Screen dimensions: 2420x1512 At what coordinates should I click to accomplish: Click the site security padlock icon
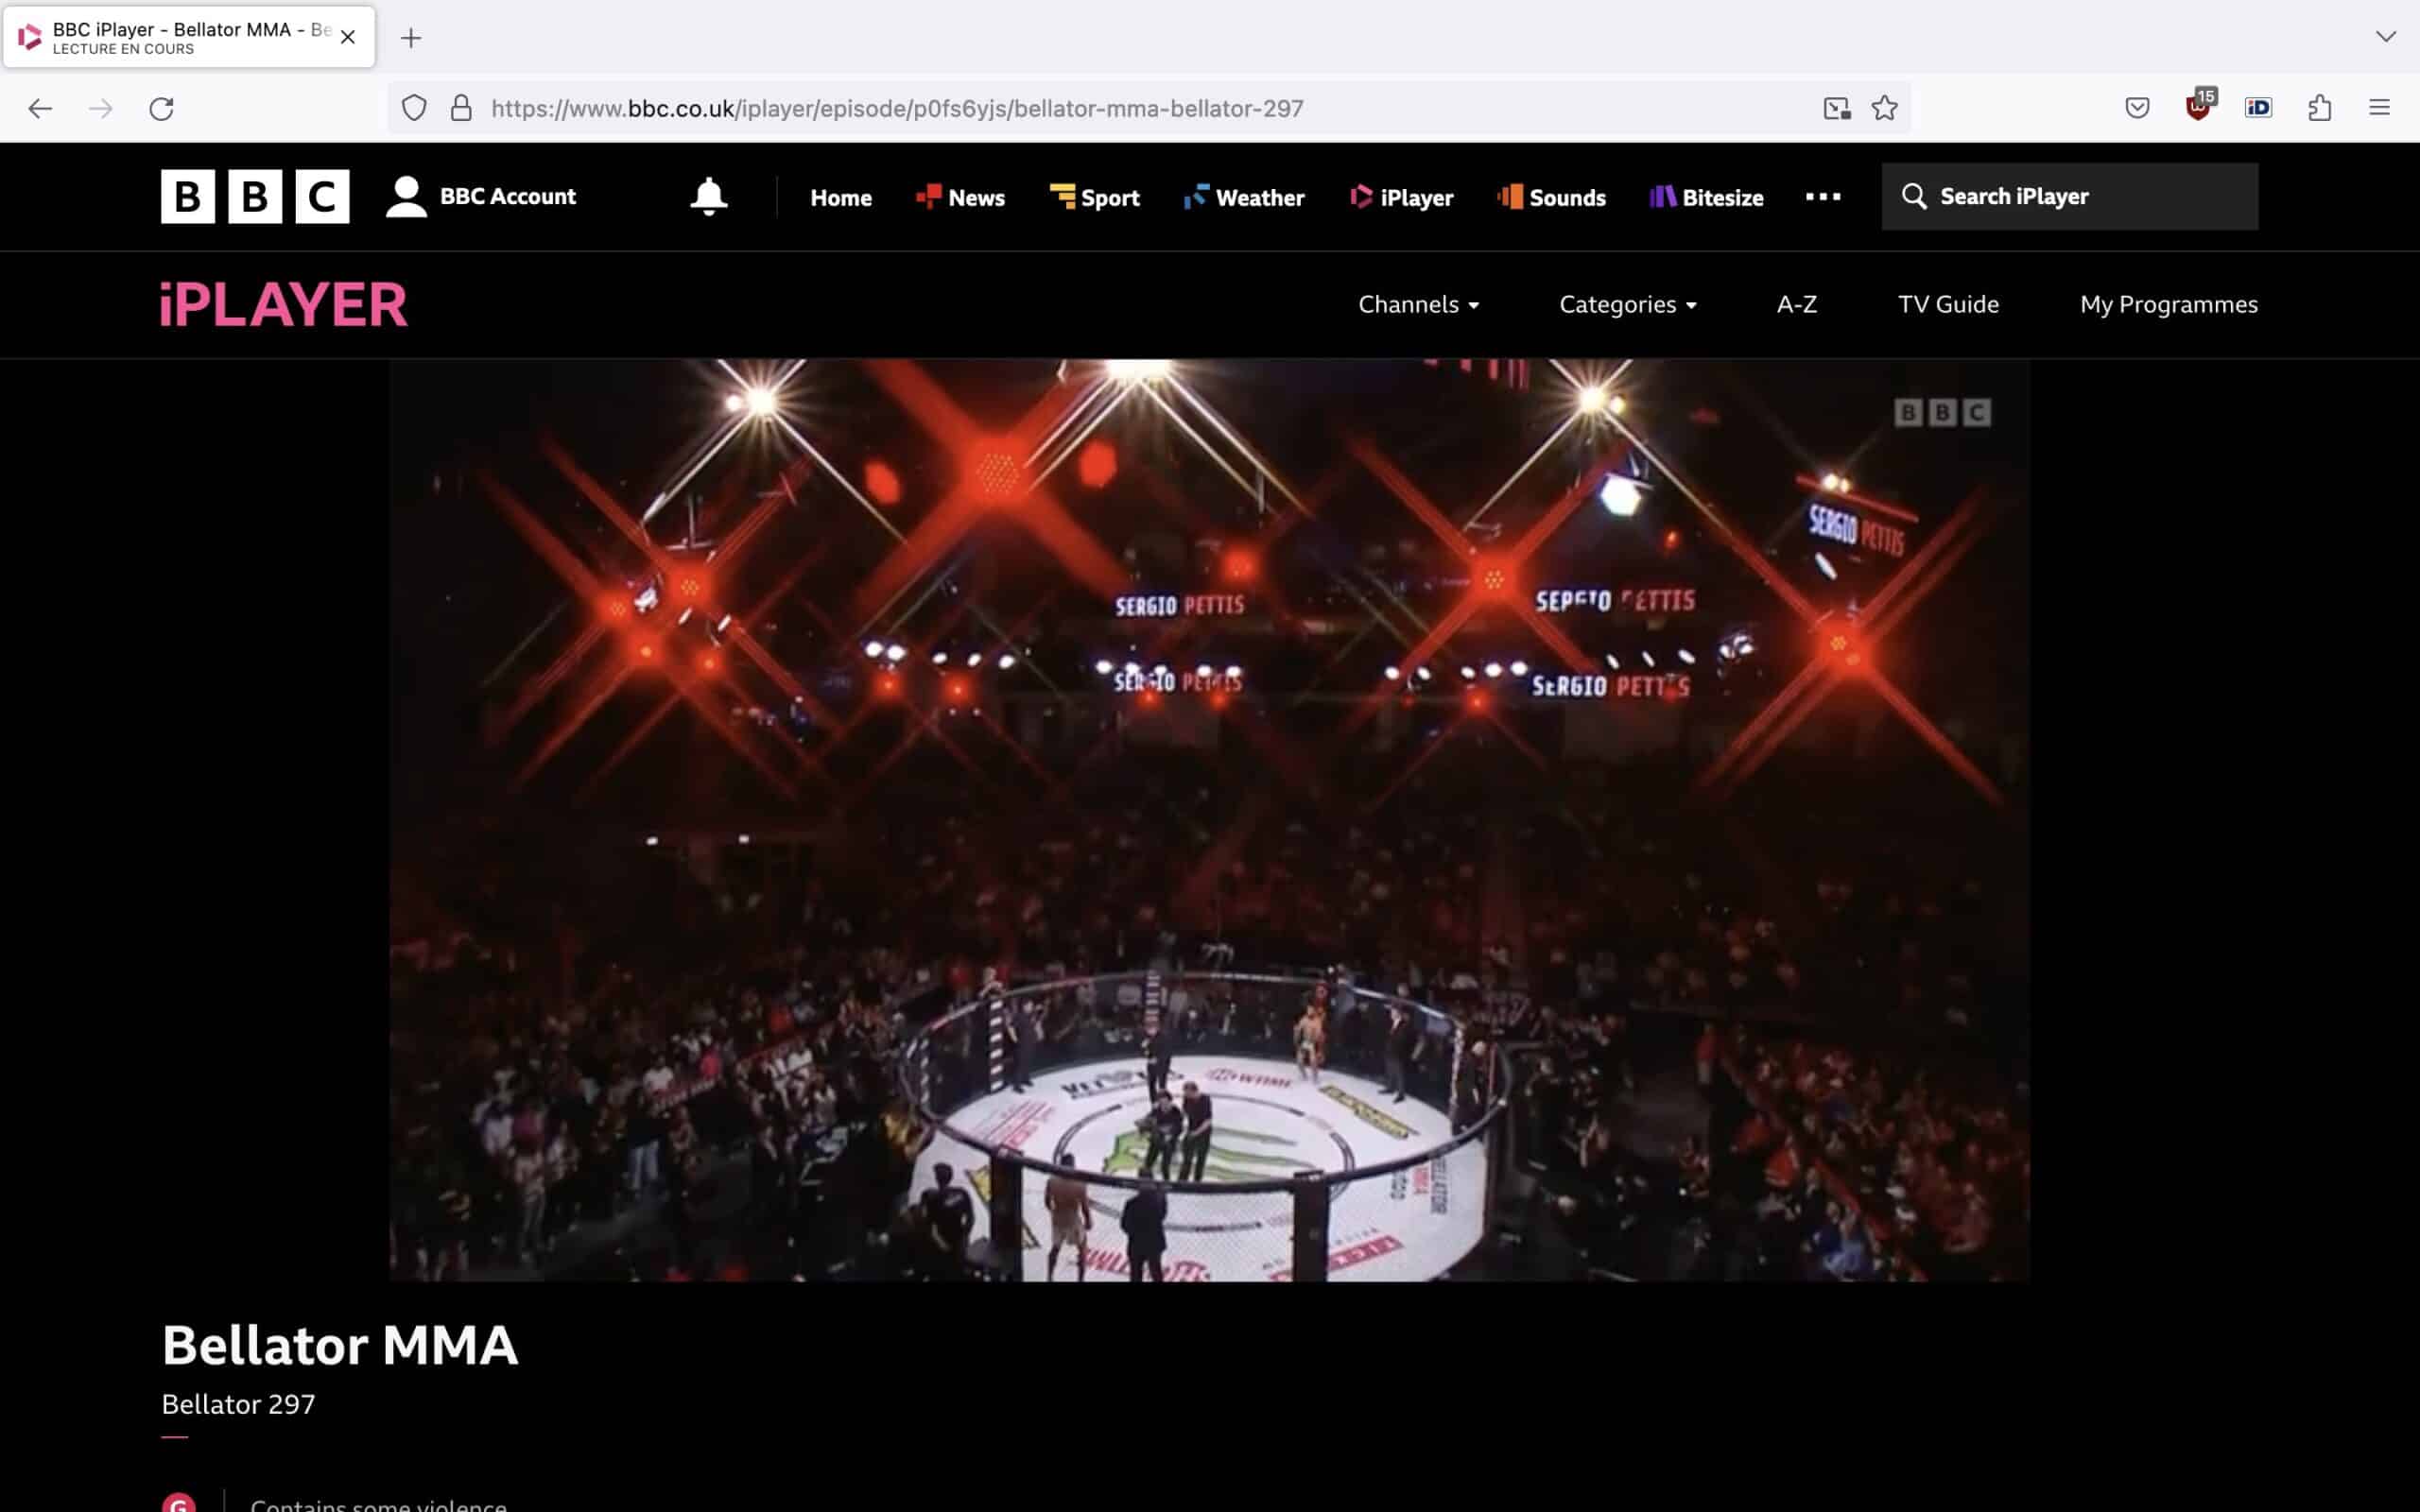[461, 108]
